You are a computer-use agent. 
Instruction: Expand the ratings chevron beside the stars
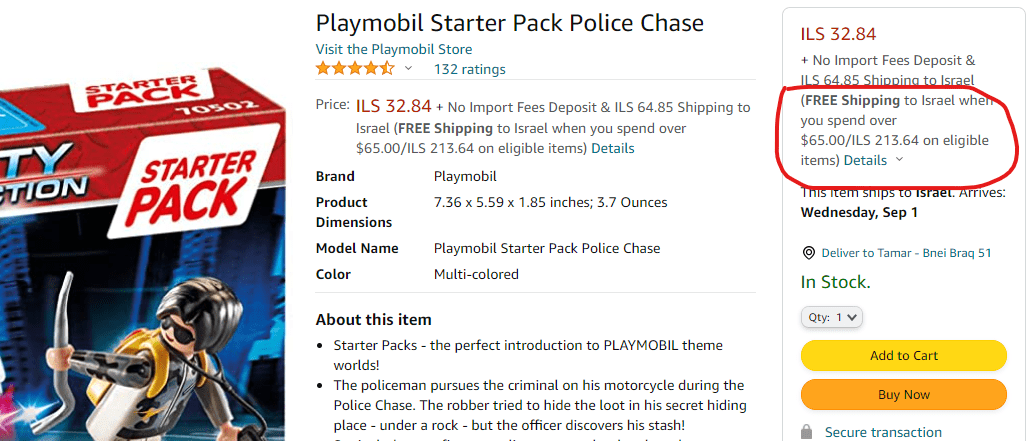pos(408,69)
